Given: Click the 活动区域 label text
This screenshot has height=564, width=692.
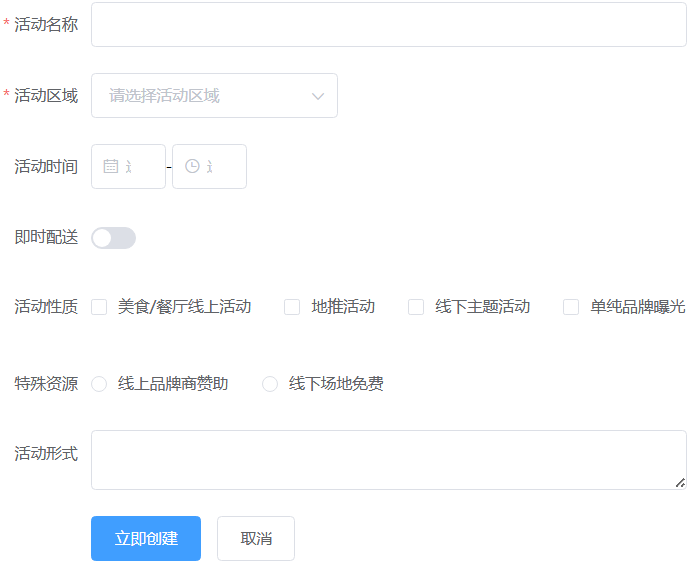Looking at the screenshot, I should pyautogui.click(x=46, y=95).
